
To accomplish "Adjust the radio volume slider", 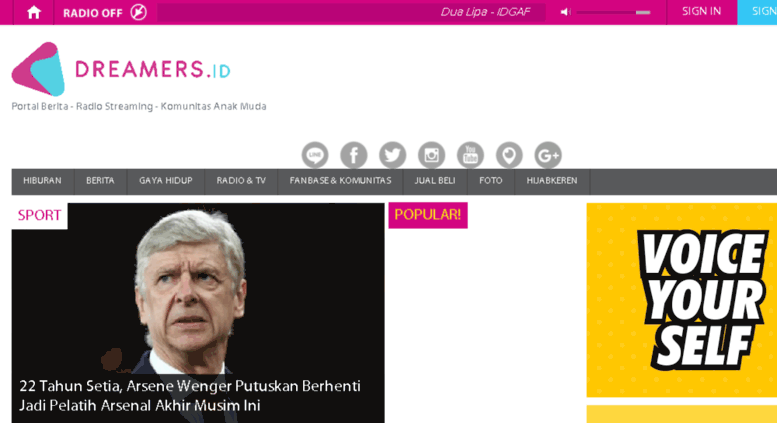I will [x=613, y=12].
